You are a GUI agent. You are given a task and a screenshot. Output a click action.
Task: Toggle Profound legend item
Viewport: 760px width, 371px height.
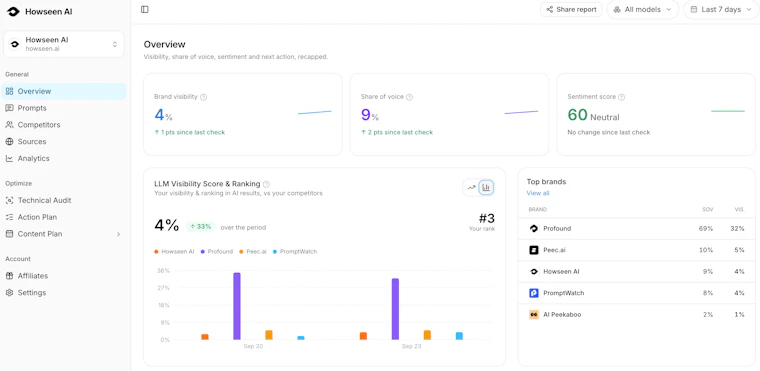(217, 252)
